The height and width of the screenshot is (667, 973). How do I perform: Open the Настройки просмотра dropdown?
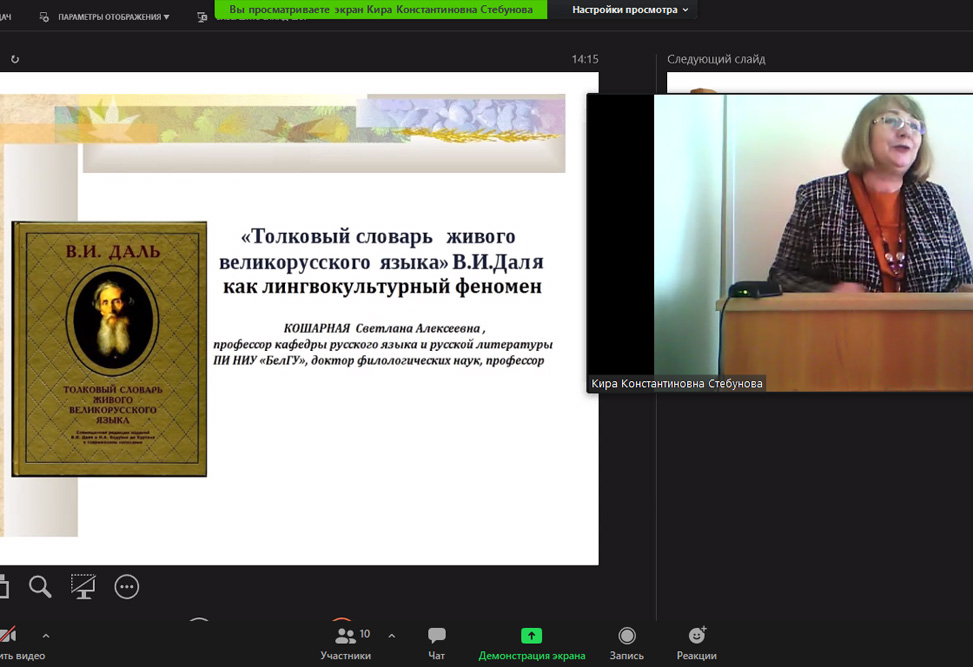click(x=630, y=10)
